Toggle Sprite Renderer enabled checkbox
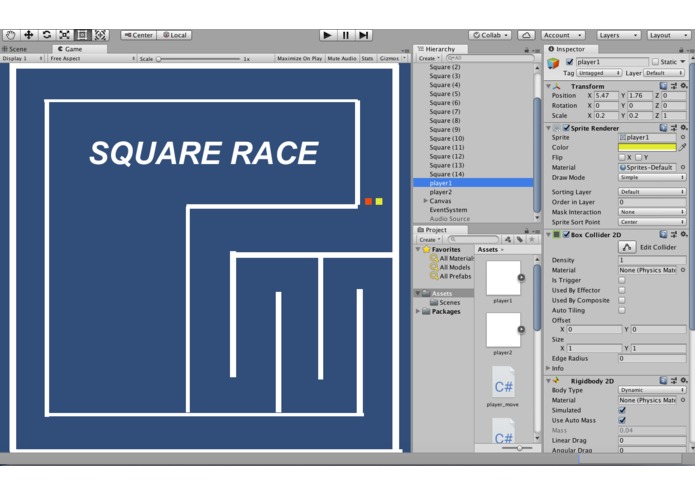 tap(566, 128)
